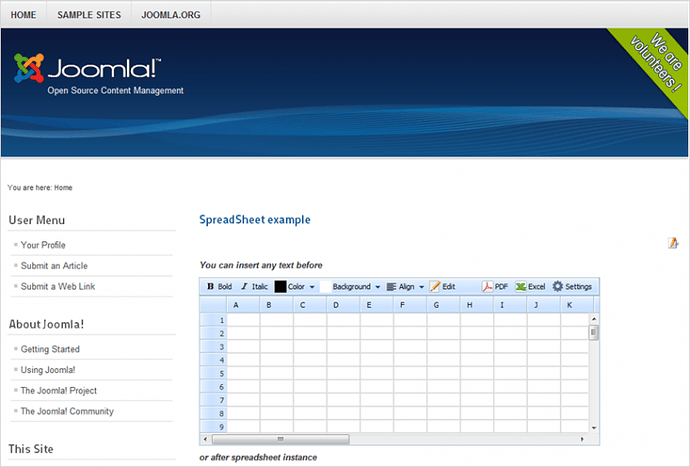
Task: Export the spreadsheet to PDF
Action: [x=495, y=287]
